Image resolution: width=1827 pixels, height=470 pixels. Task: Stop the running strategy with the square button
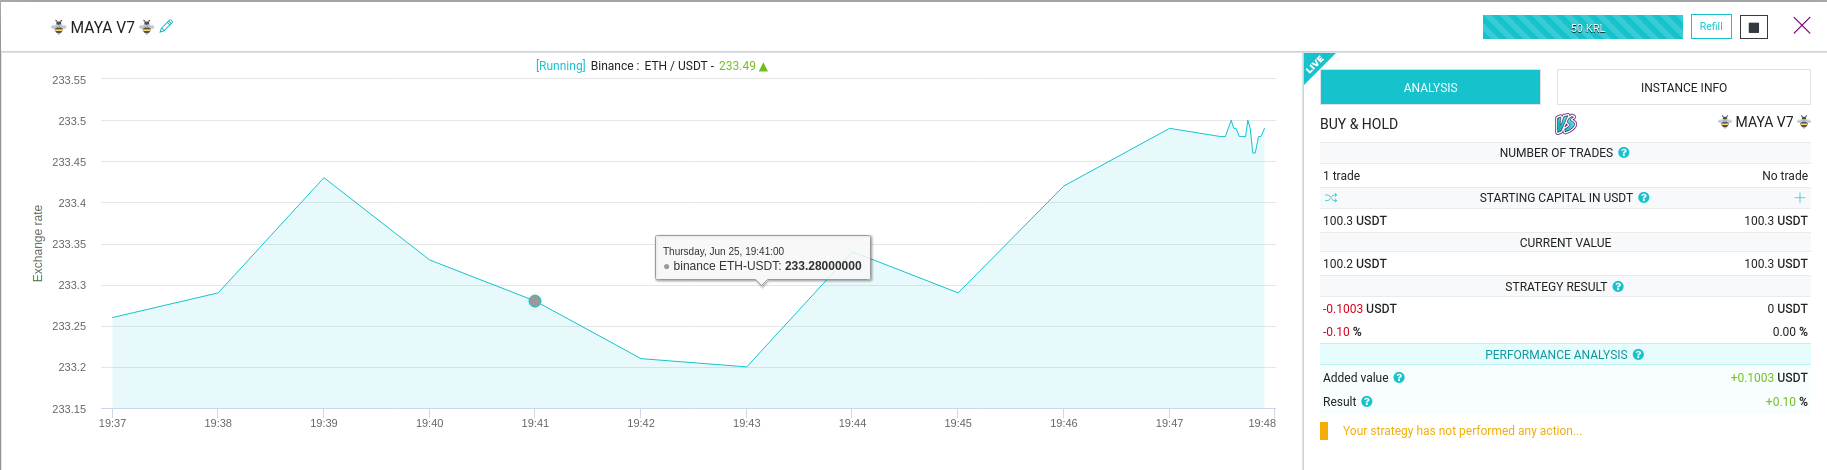[x=1753, y=27]
